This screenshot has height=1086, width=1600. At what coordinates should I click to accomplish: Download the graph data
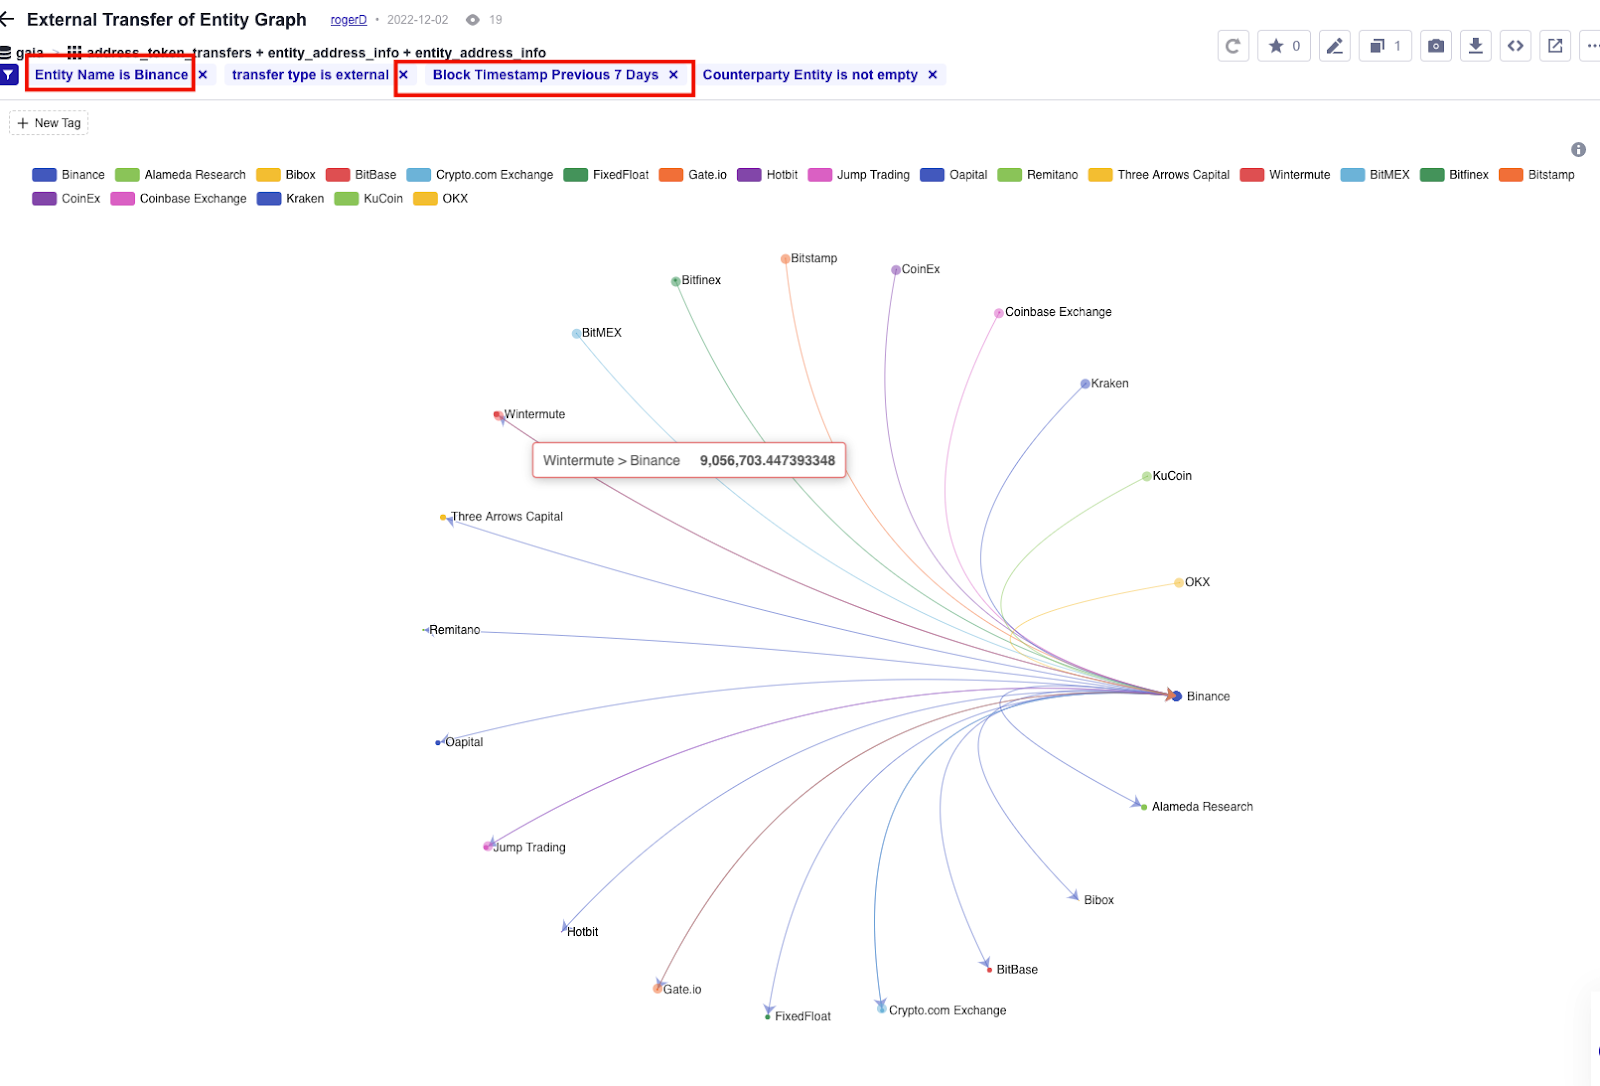[x=1475, y=45]
